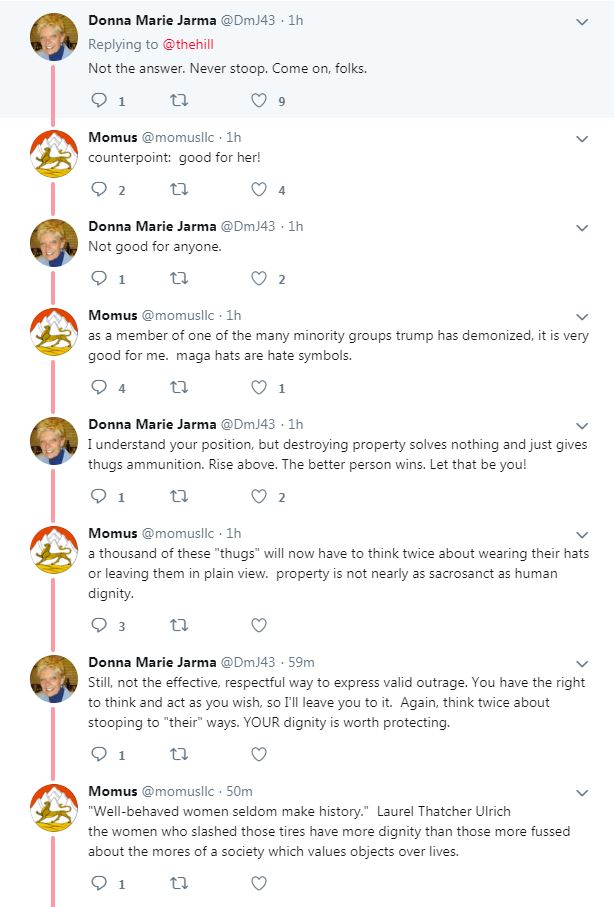
Task: Retweet Donna's 'Rise above' tweet
Action: 179,496
